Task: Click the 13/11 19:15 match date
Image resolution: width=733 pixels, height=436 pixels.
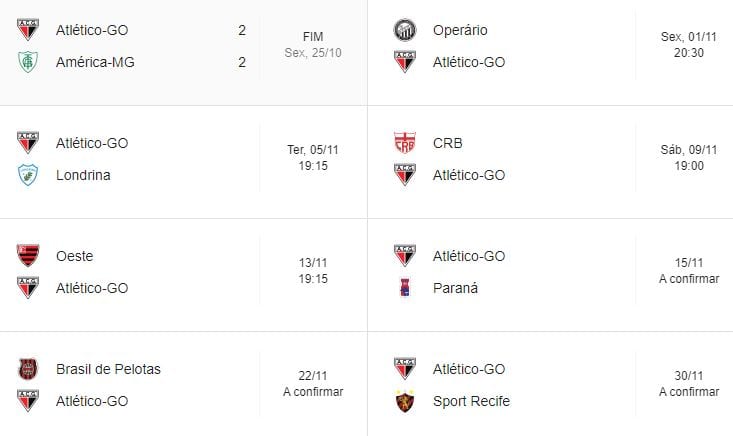Action: click(x=313, y=271)
